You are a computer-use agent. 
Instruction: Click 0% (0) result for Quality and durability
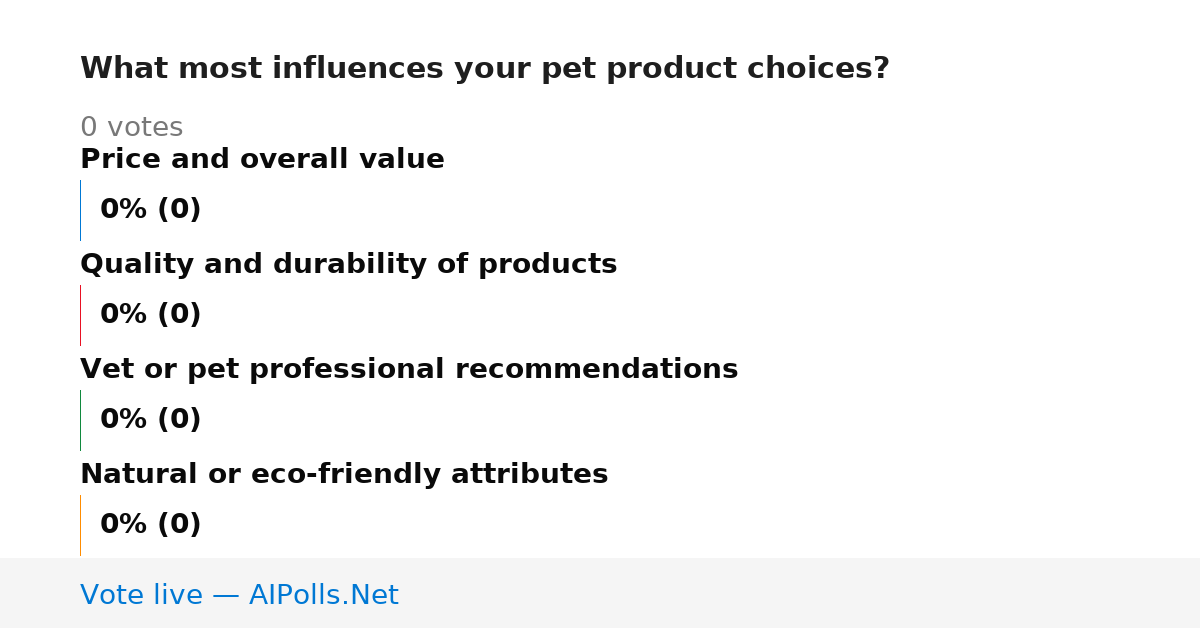tap(150, 315)
